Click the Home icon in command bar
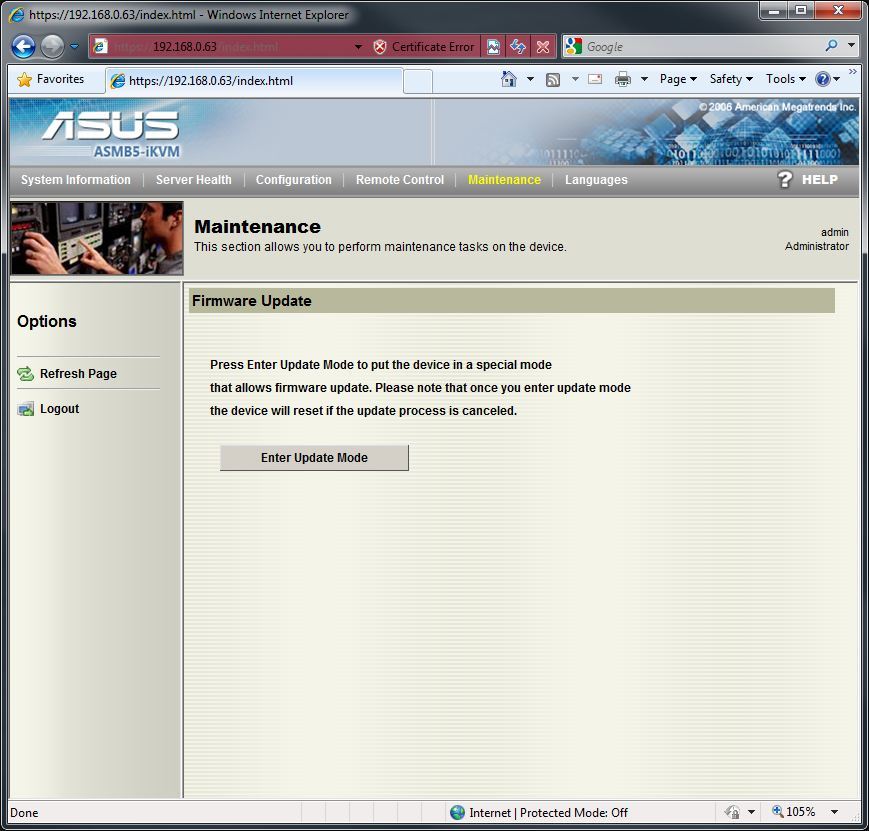The width and height of the screenshot is (869, 831). pos(509,79)
